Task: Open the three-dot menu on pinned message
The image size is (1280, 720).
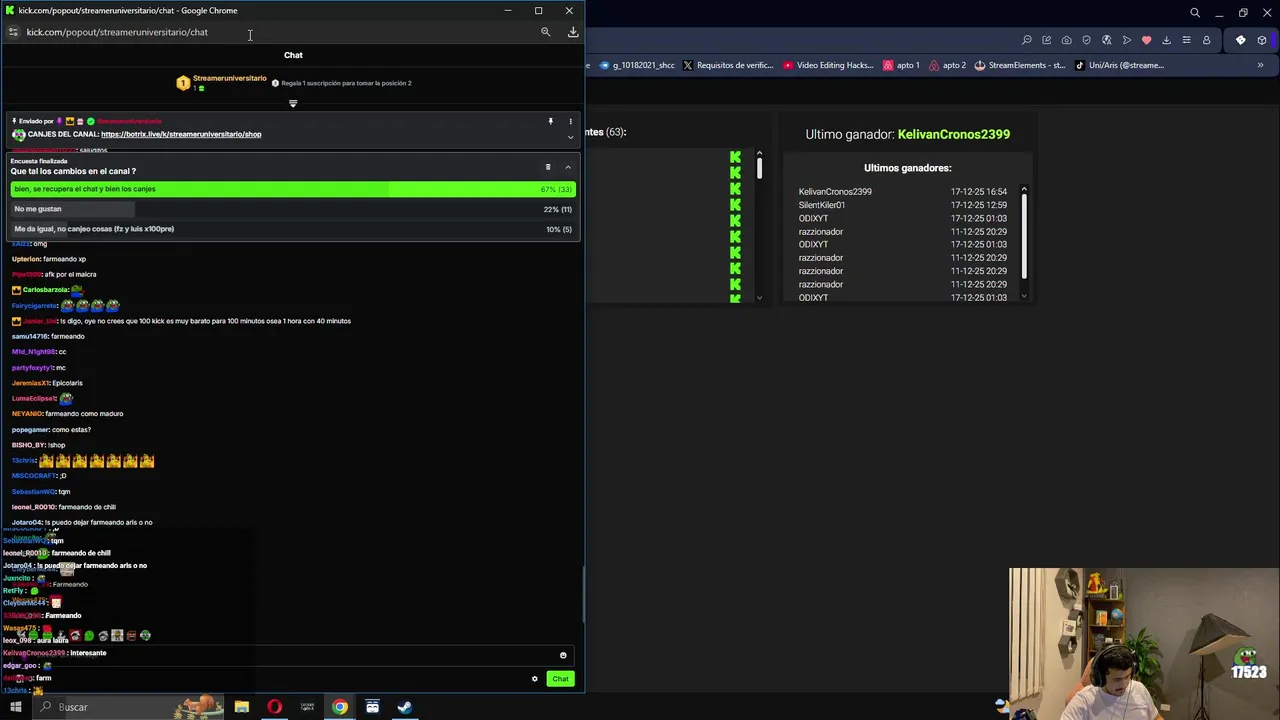Action: [571, 121]
